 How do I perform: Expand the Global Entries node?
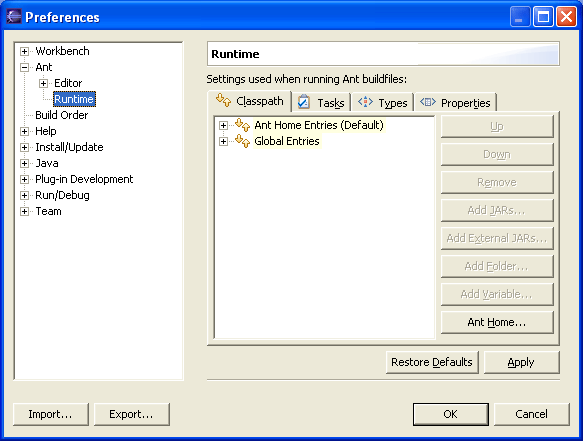click(x=223, y=141)
